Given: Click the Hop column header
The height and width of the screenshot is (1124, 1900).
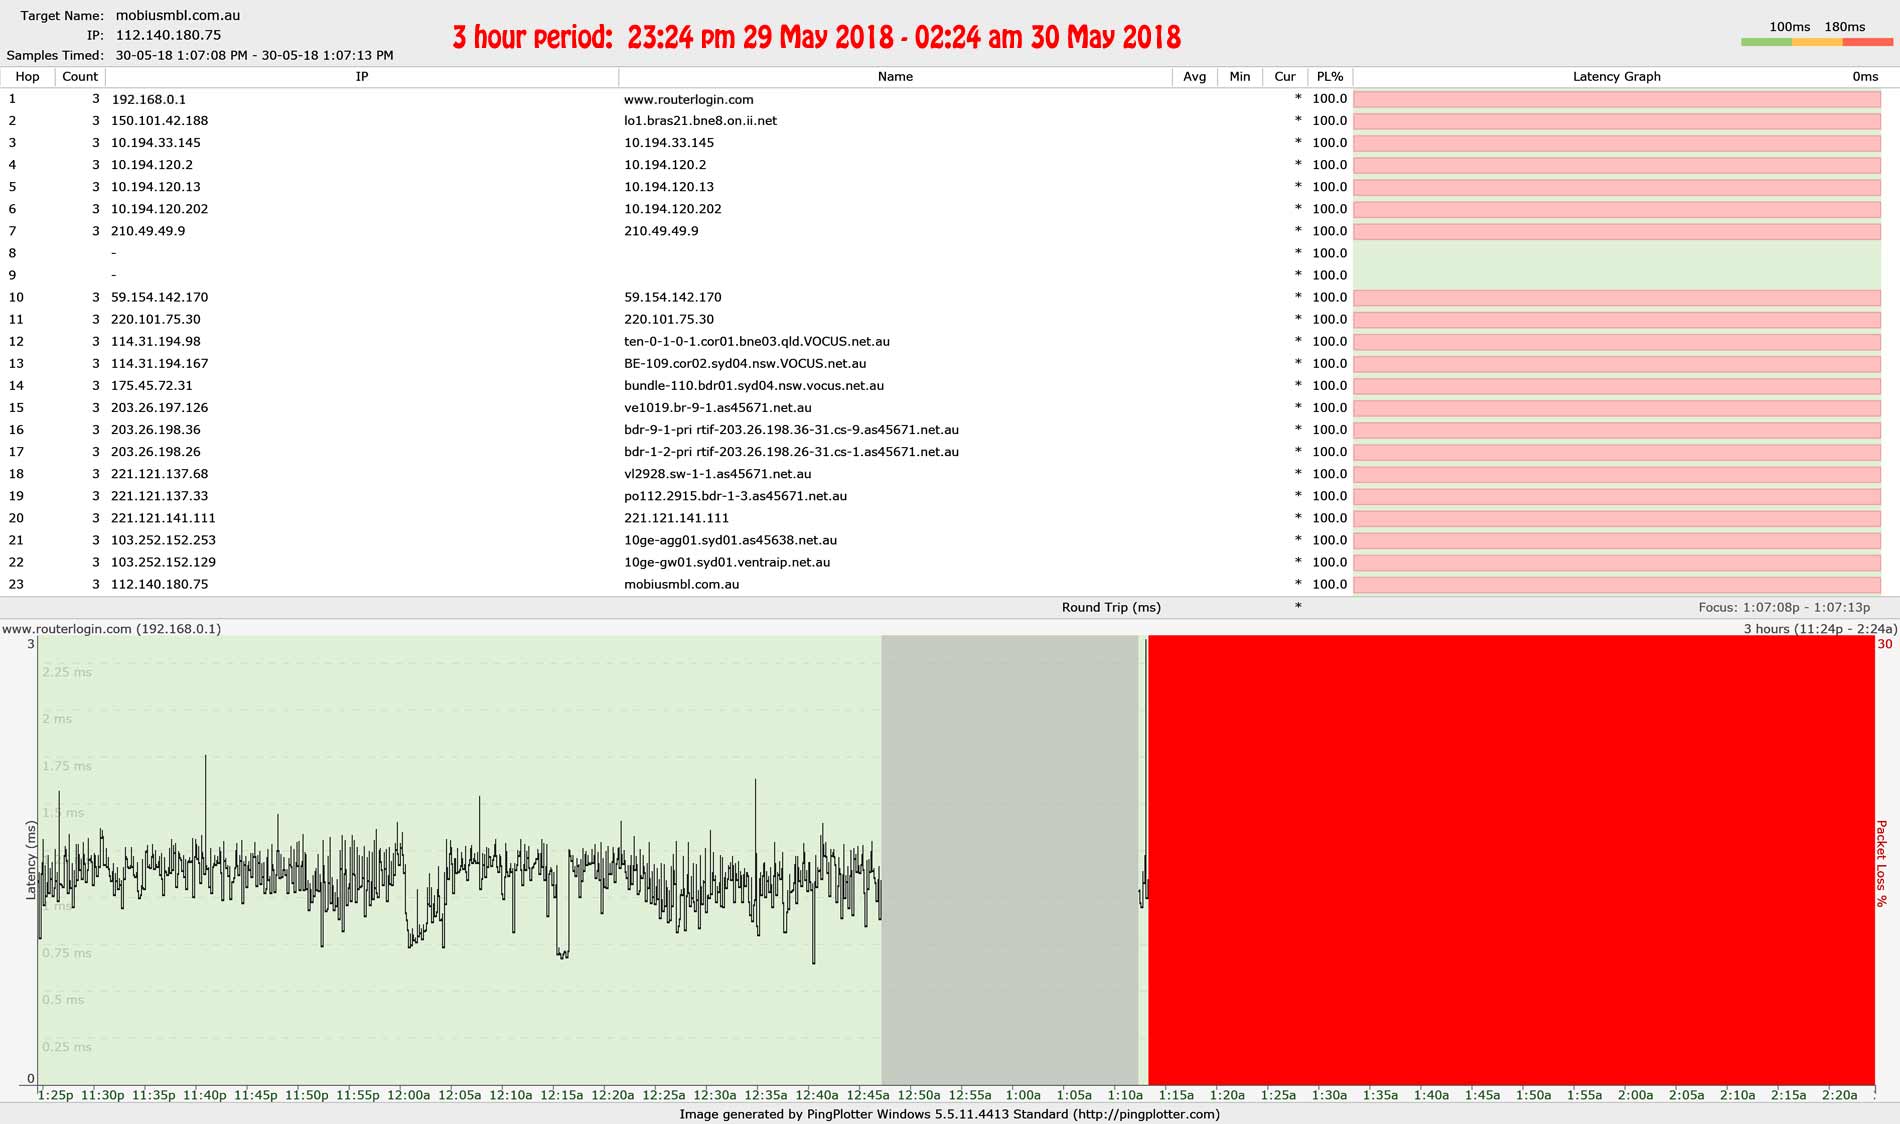Looking at the screenshot, I should point(27,77).
